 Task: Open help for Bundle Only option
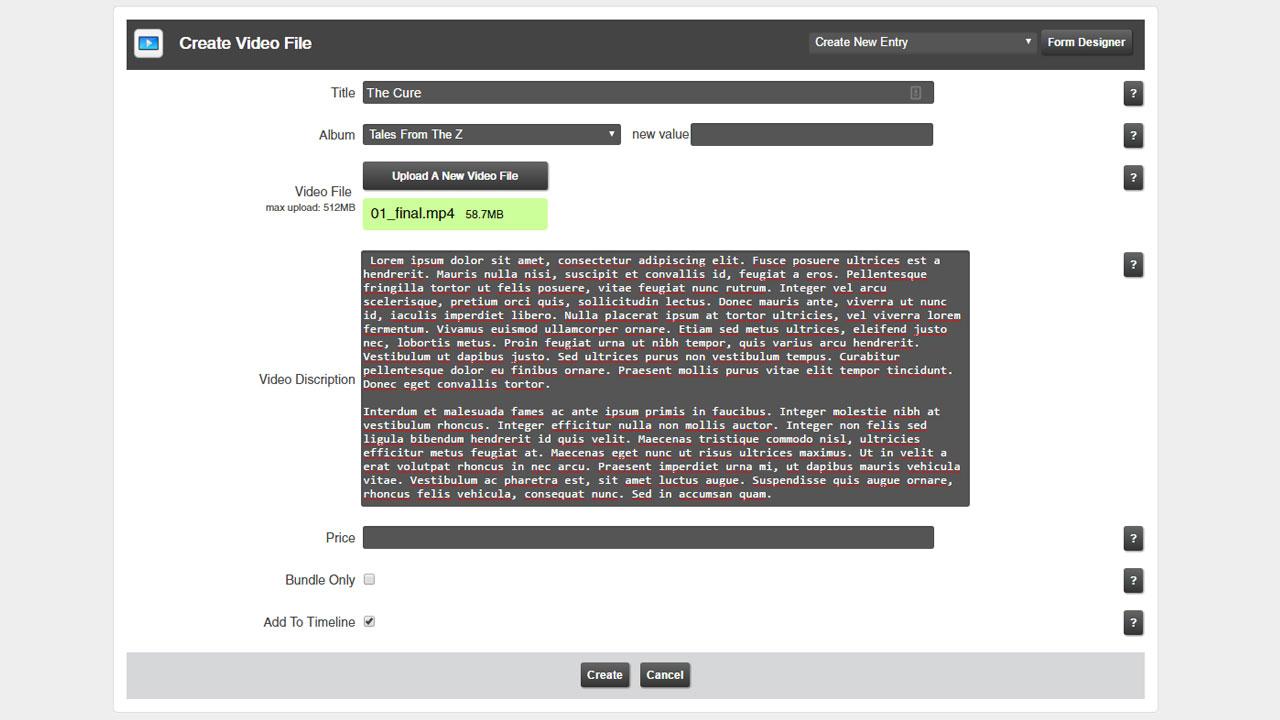(1133, 580)
